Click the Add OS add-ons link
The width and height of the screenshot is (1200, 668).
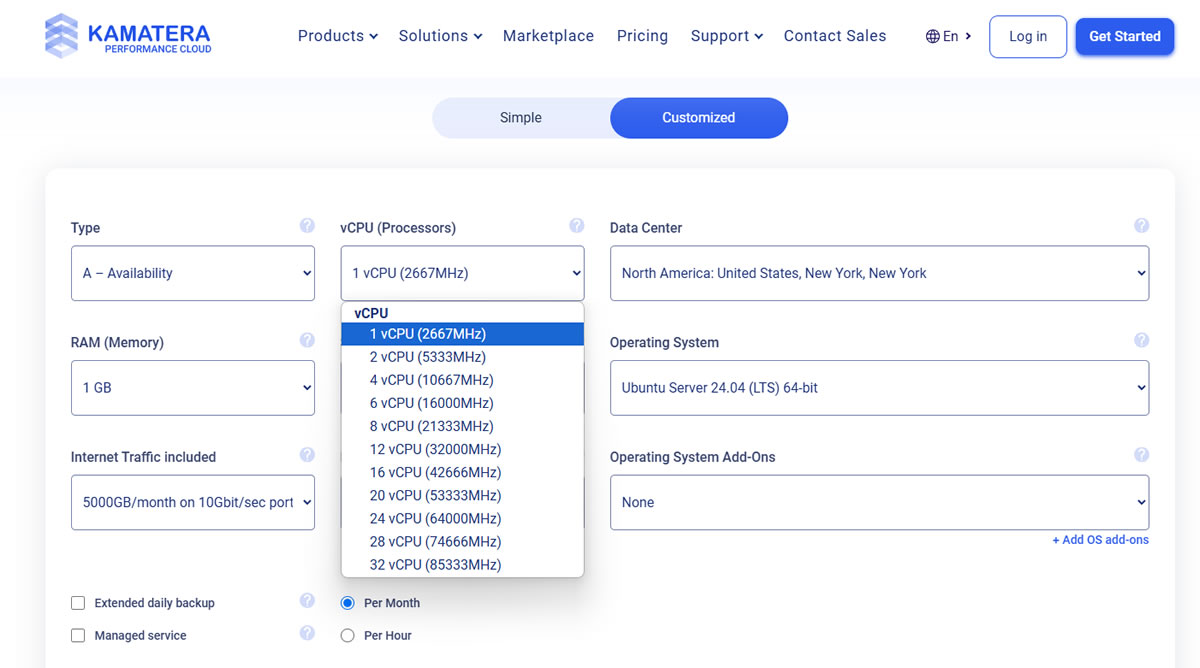pyautogui.click(x=1100, y=540)
